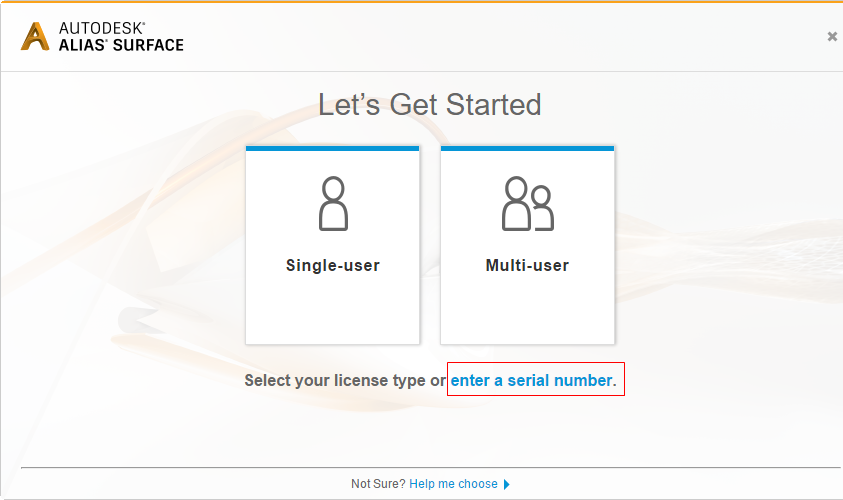Close the Let's Get Started dialog
The width and height of the screenshot is (843, 500).
[832, 37]
